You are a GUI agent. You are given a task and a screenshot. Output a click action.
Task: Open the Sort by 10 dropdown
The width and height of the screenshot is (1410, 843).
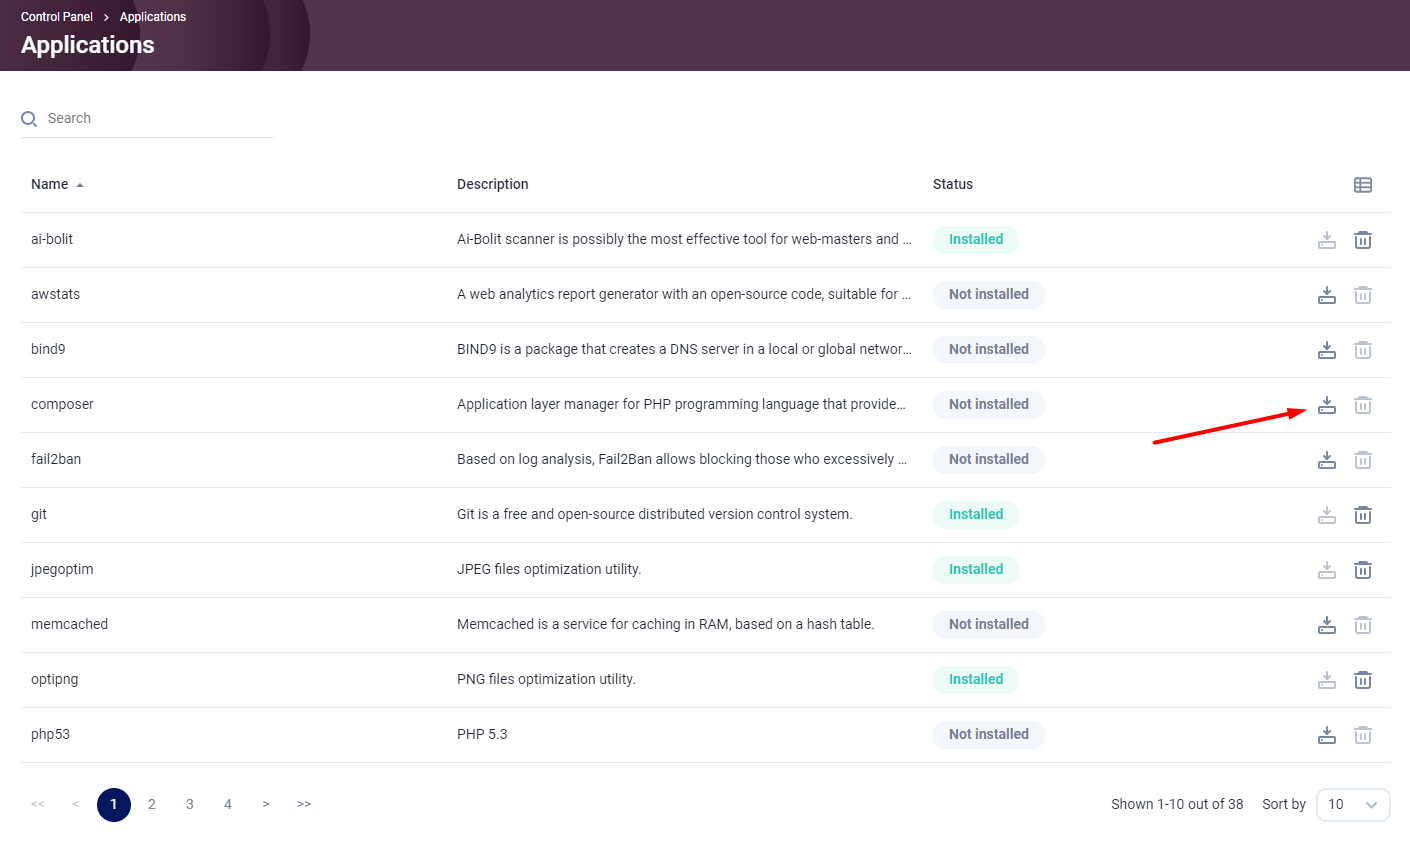point(1353,804)
